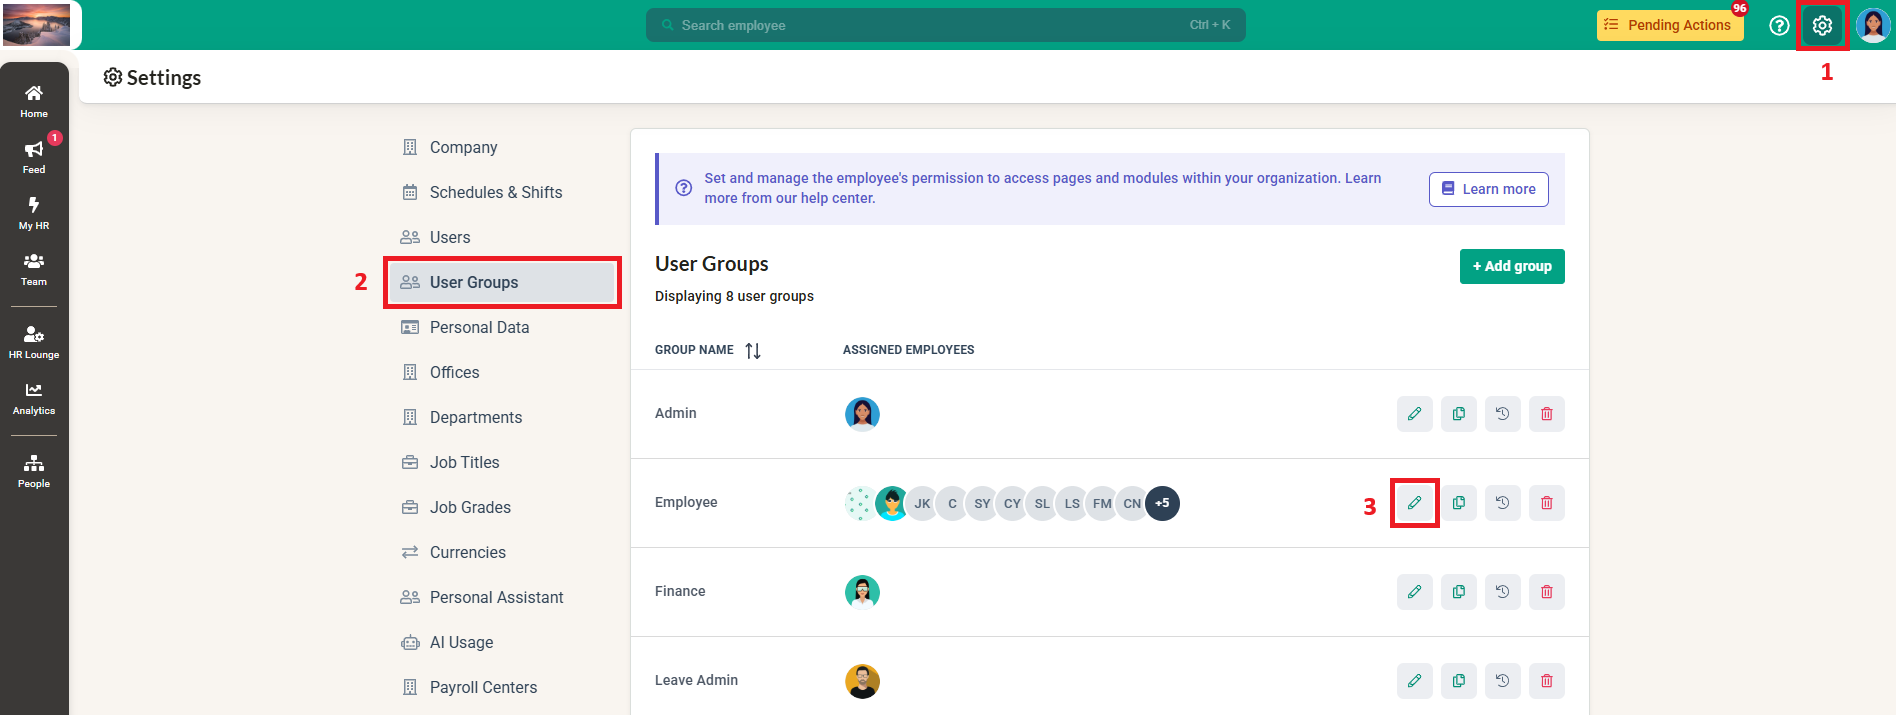Image resolution: width=1896 pixels, height=715 pixels.
Task: Duplicate the Admin user group
Action: [1458, 414]
